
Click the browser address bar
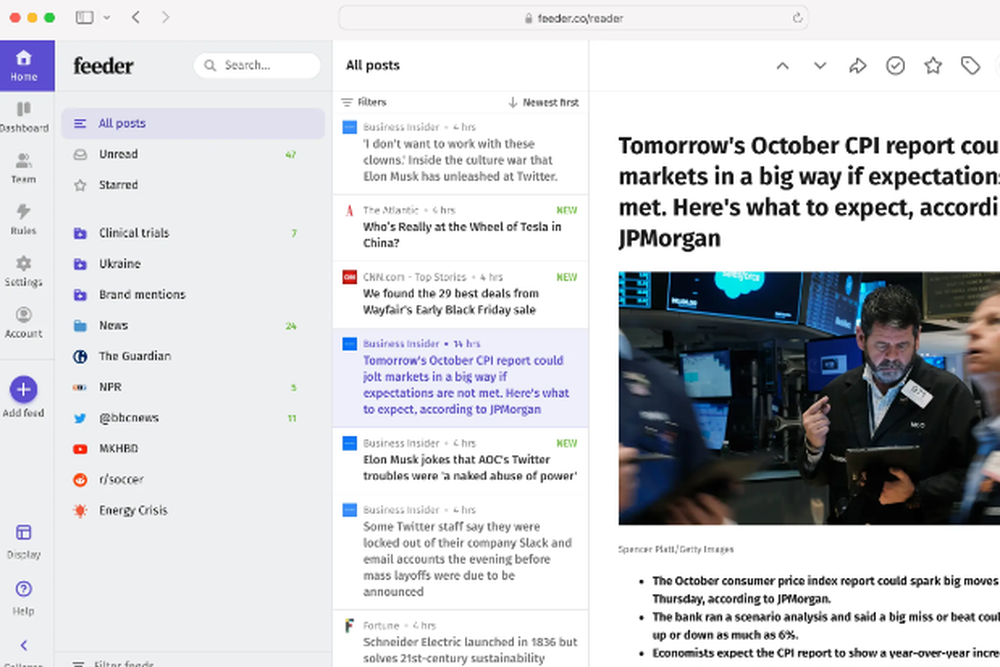[573, 18]
